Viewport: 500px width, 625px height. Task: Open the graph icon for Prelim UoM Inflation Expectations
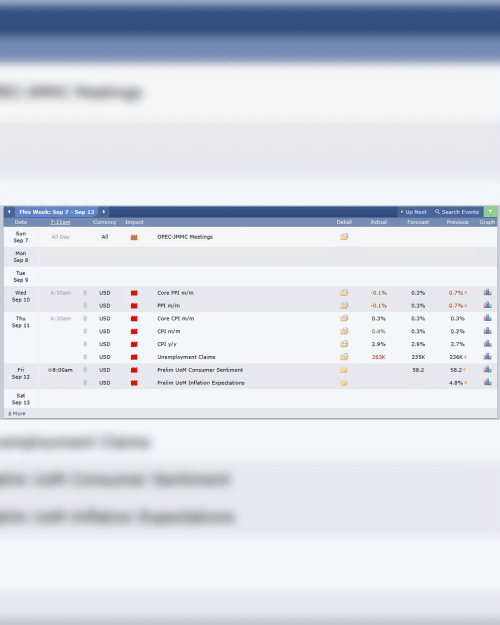point(487,382)
